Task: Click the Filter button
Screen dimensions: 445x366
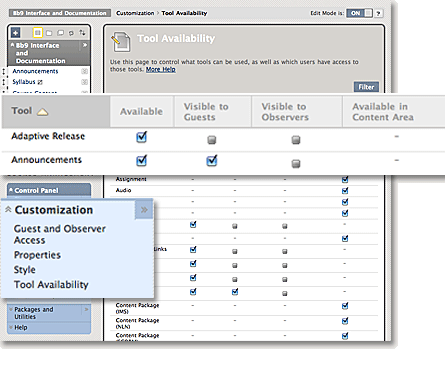Action: tap(366, 87)
